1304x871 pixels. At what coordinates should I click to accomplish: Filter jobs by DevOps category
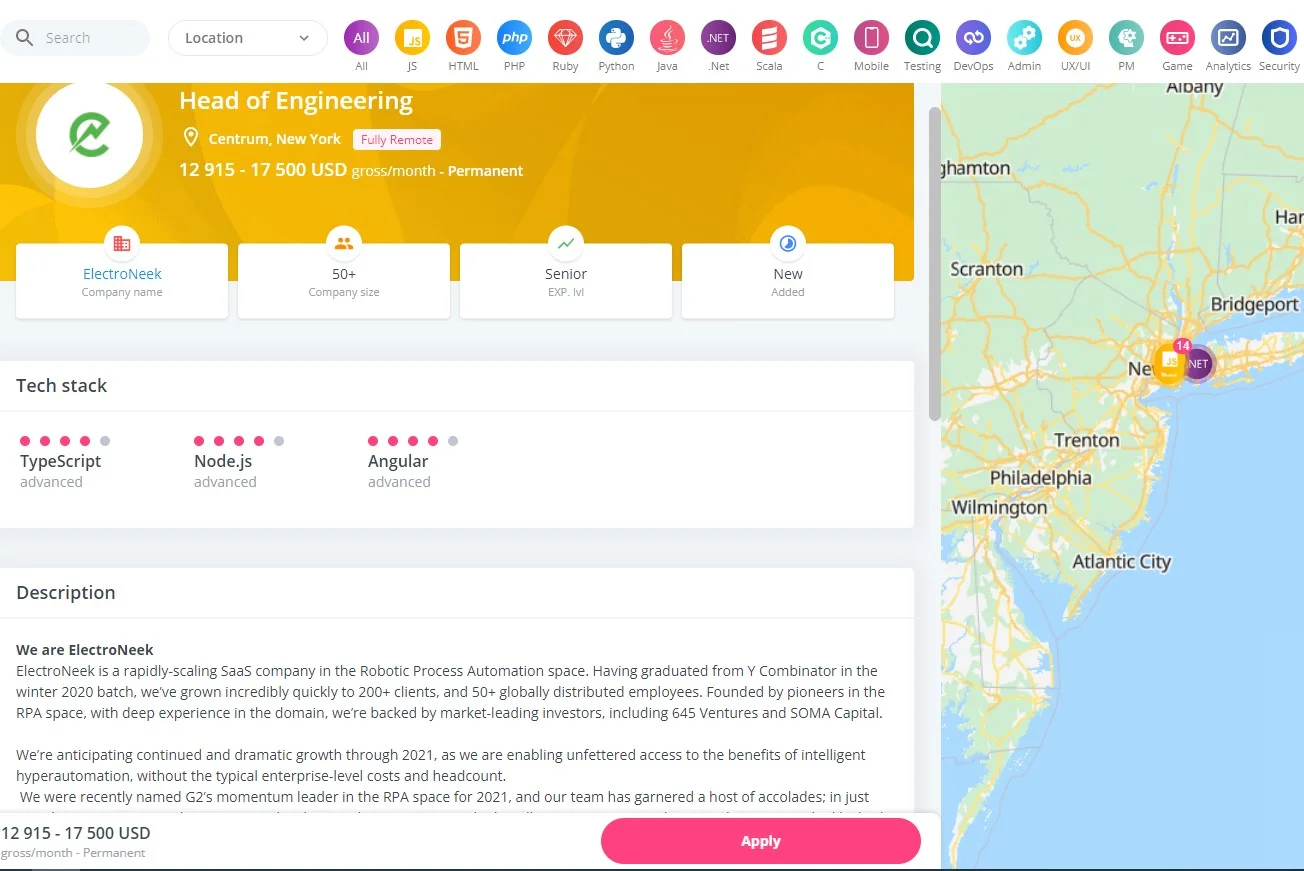click(x=973, y=38)
